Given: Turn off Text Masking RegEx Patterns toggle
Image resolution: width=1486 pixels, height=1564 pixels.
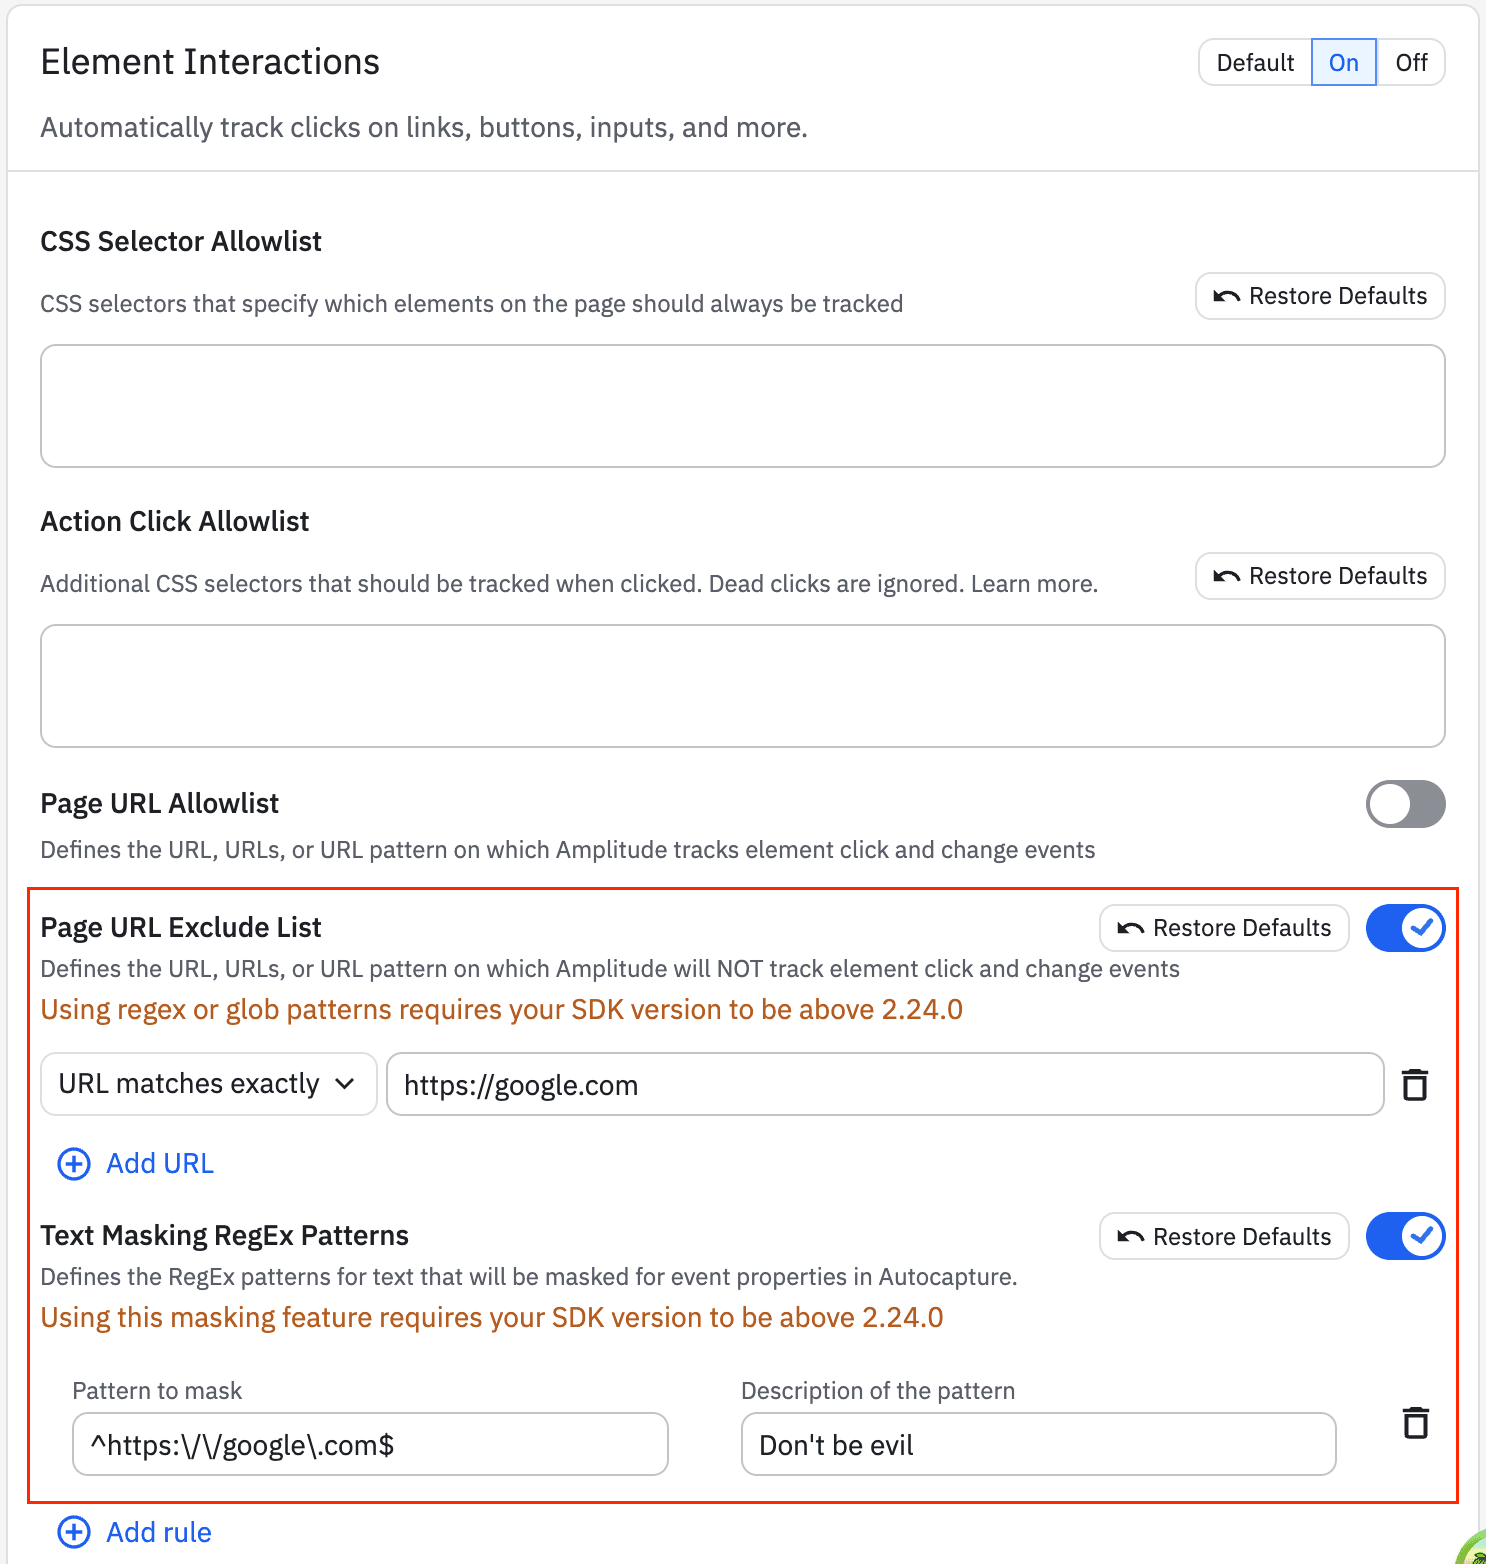Looking at the screenshot, I should (x=1405, y=1237).
